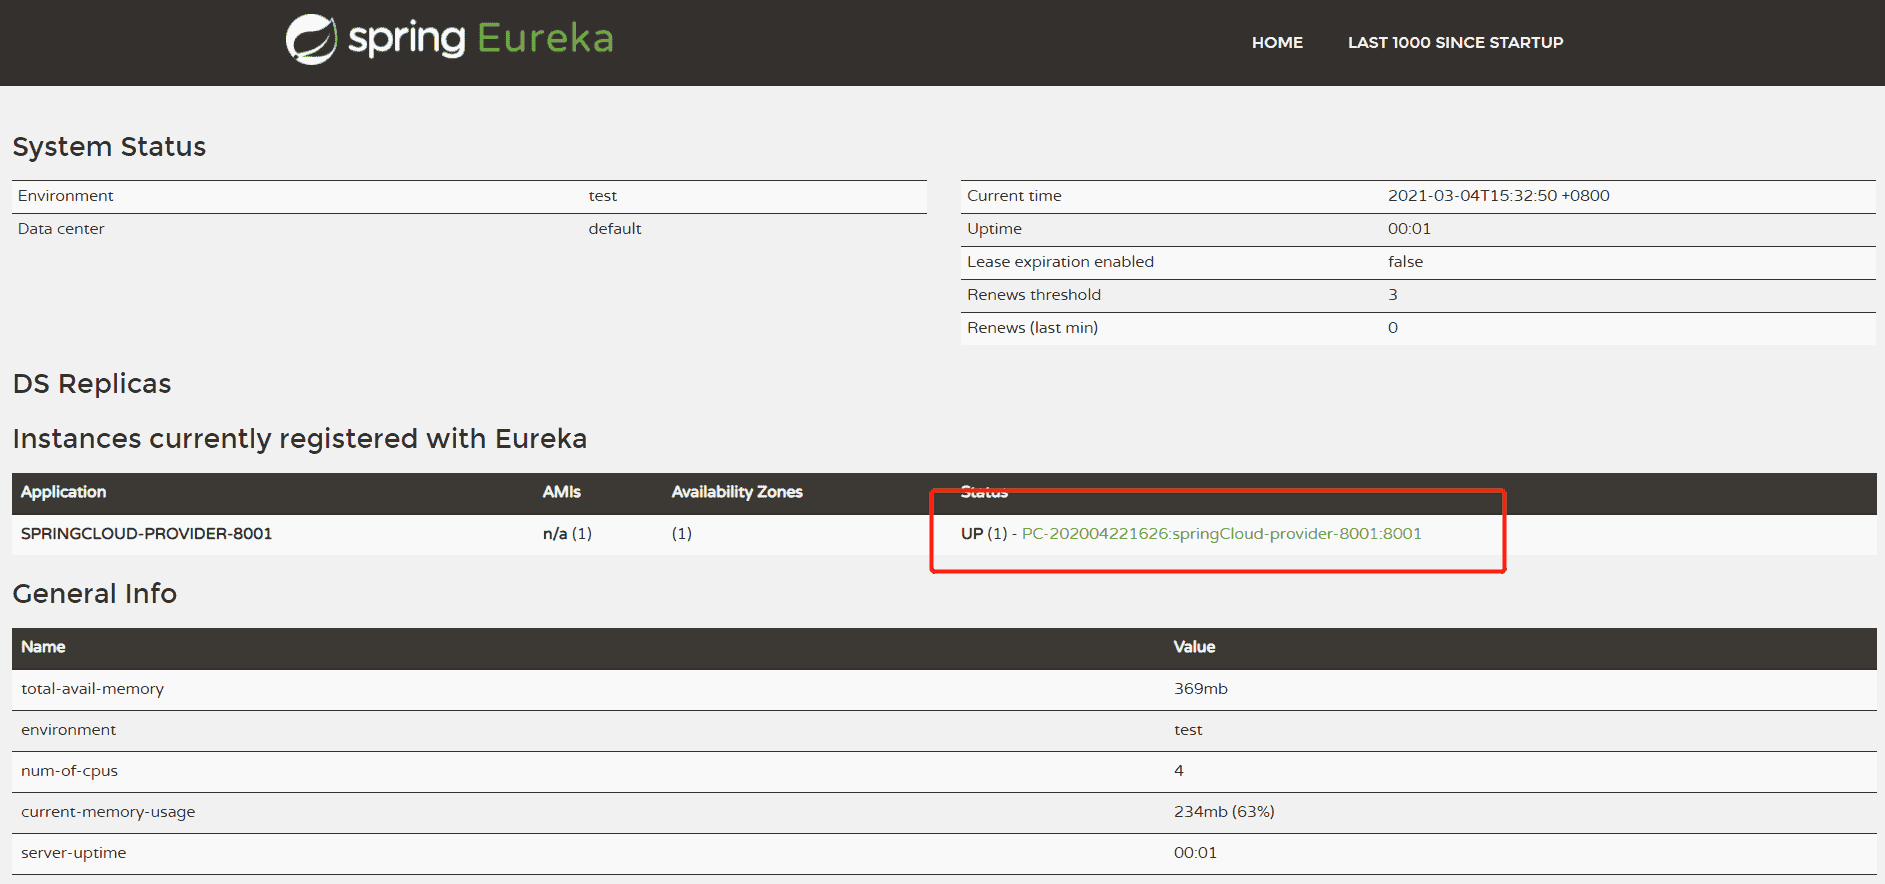Click the spring Eureka brand text
Viewport: 1885px width, 884px height.
[480, 39]
